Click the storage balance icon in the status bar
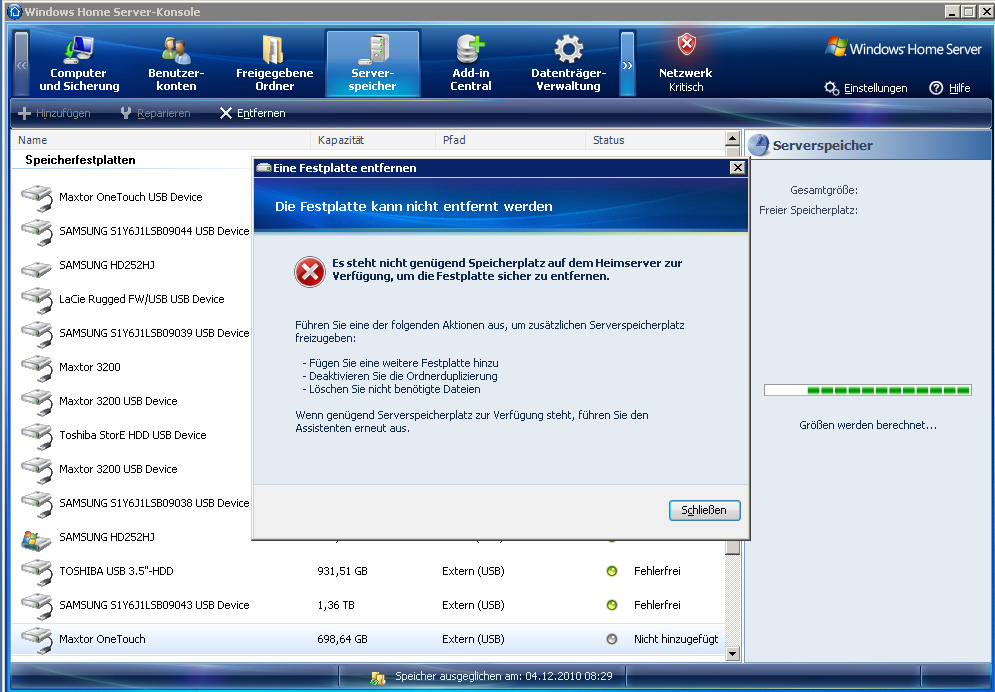 (378, 677)
